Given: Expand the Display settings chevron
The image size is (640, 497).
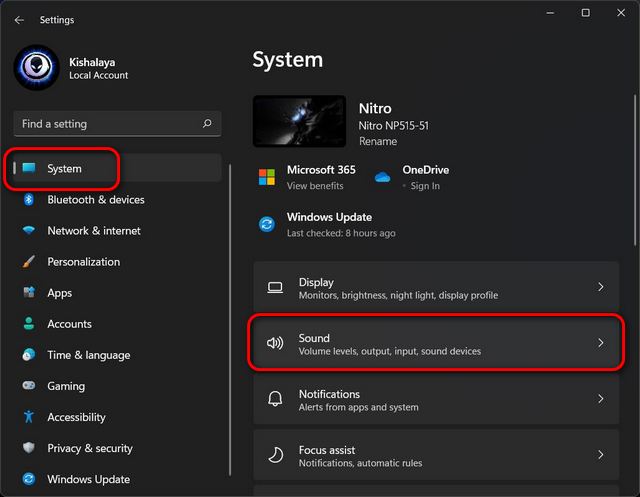Looking at the screenshot, I should point(600,287).
